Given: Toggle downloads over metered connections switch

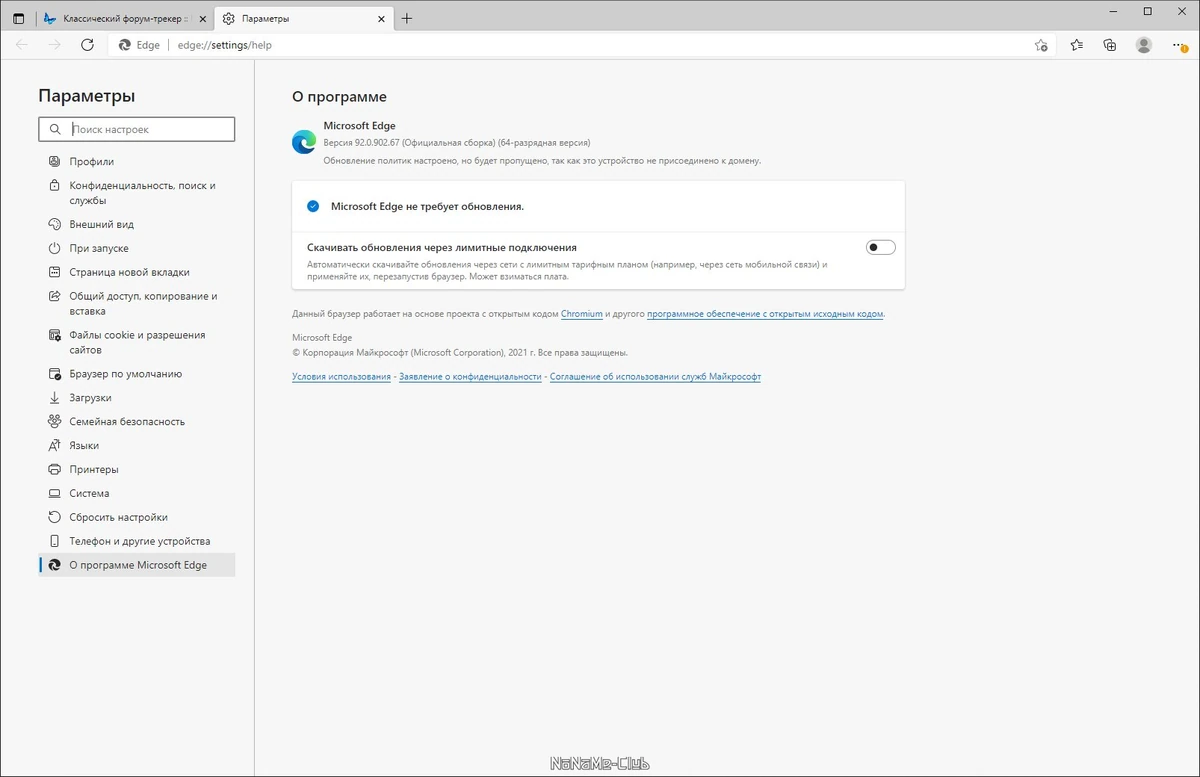Looking at the screenshot, I should point(880,247).
